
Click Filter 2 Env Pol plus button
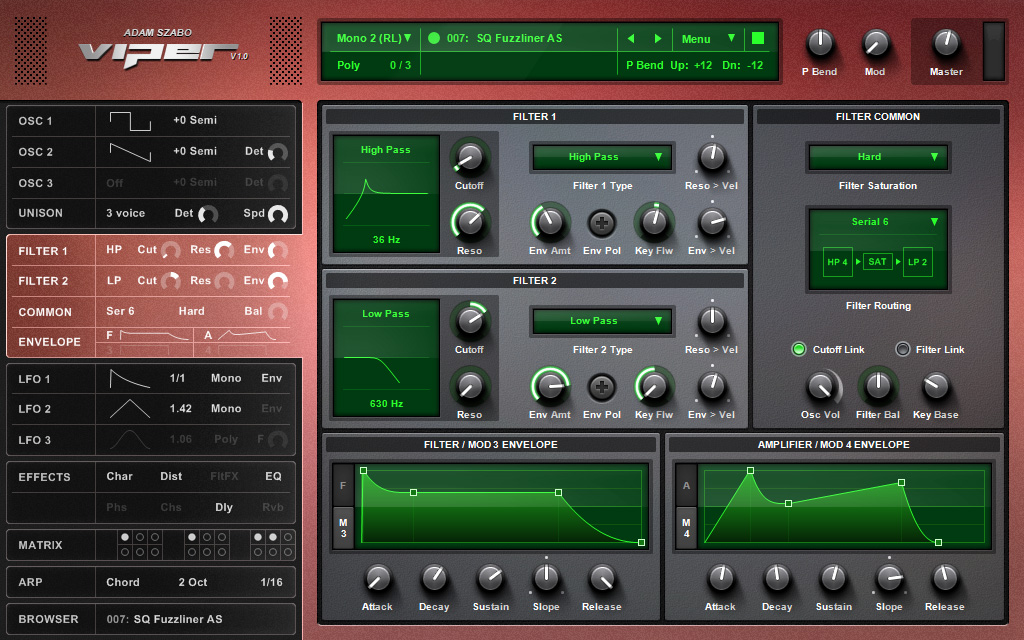tap(601, 386)
